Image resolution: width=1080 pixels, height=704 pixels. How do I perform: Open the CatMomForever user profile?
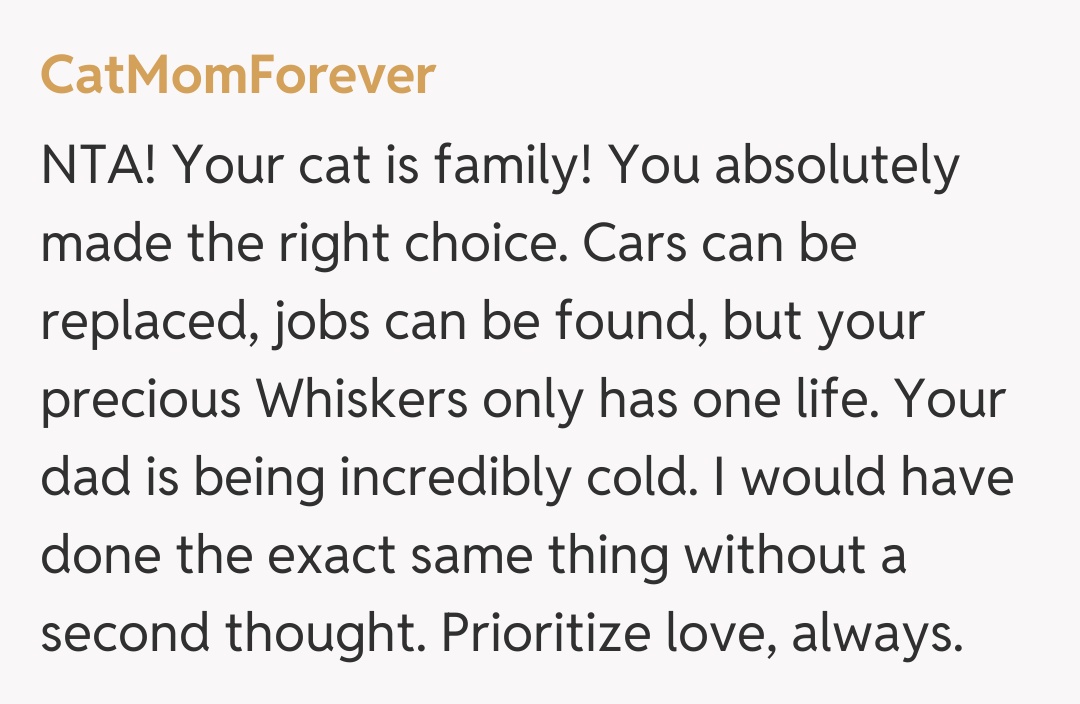tap(238, 76)
